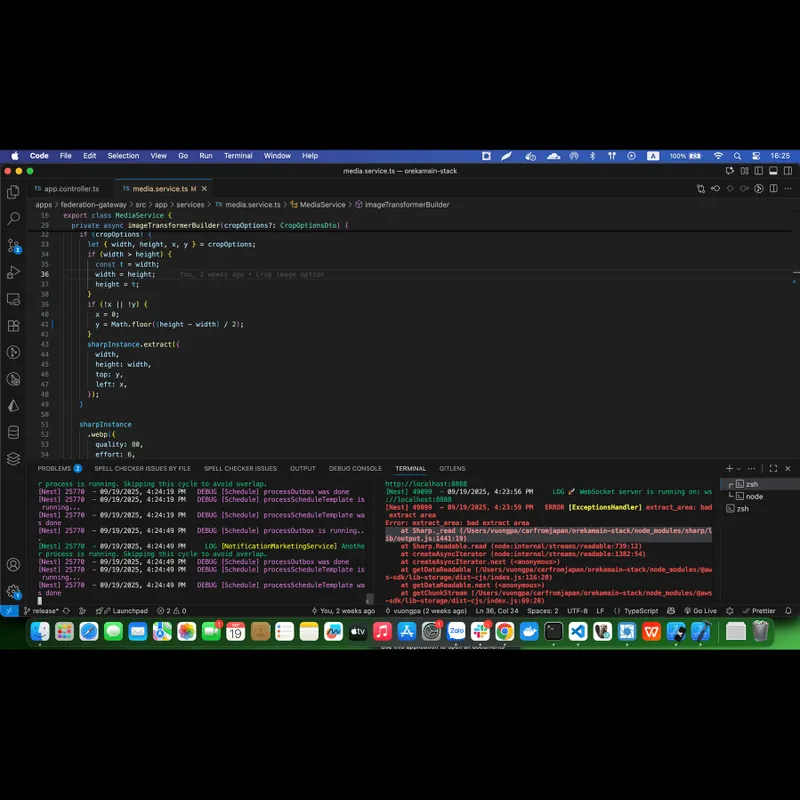This screenshot has height=800, width=800.
Task: Open the PROBLEMS panel tab
Action: [x=55, y=468]
